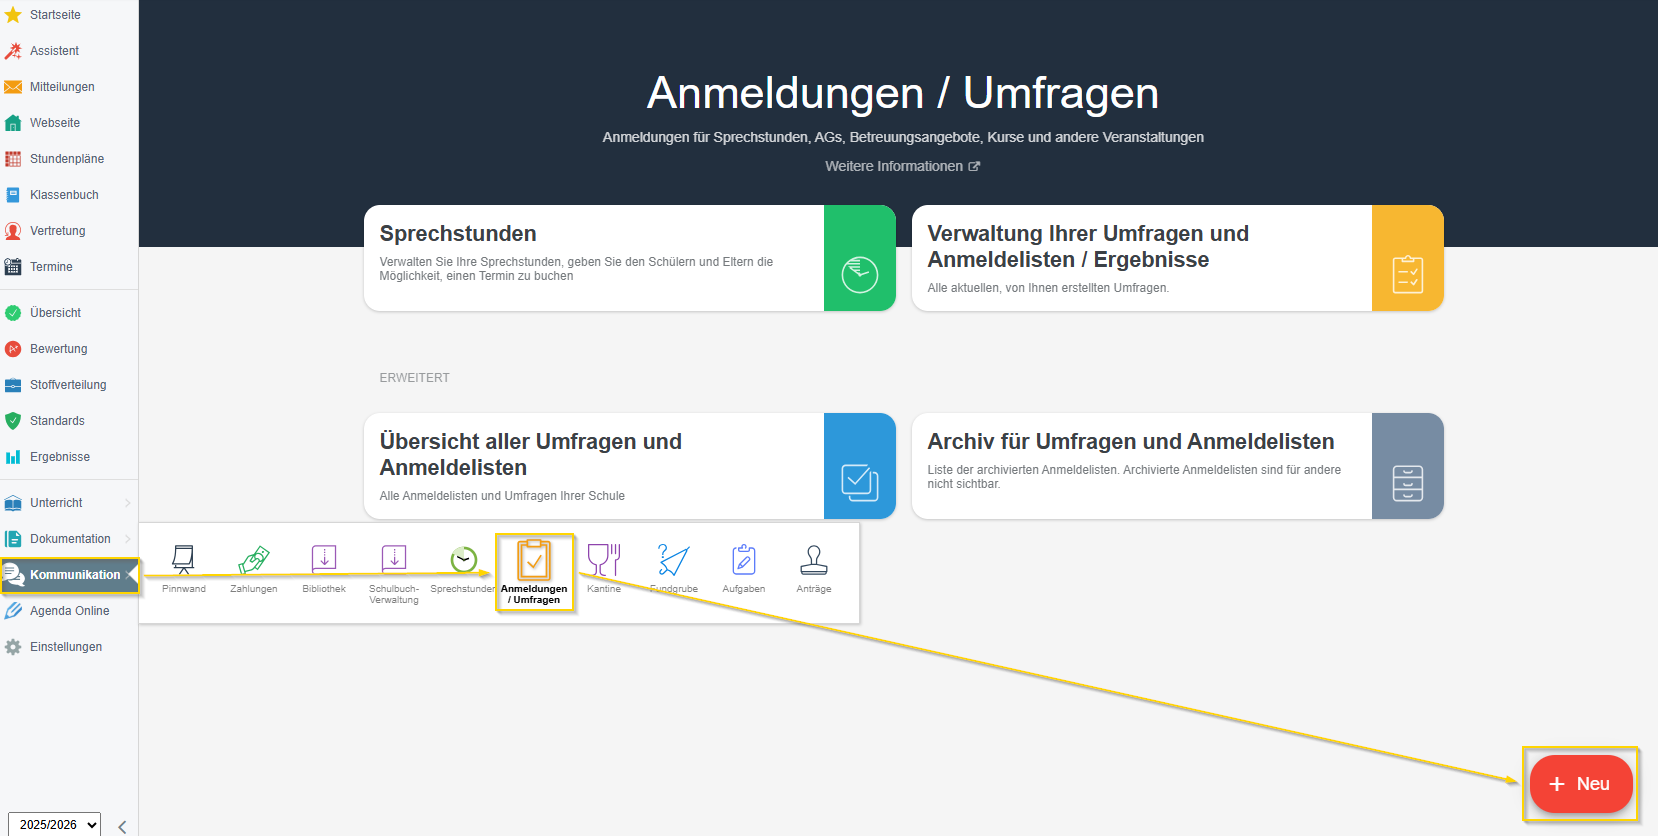Open the Anträge stamp icon

[814, 567]
